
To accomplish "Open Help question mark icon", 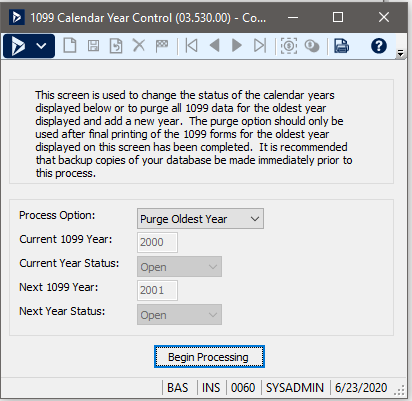I will 379,46.
